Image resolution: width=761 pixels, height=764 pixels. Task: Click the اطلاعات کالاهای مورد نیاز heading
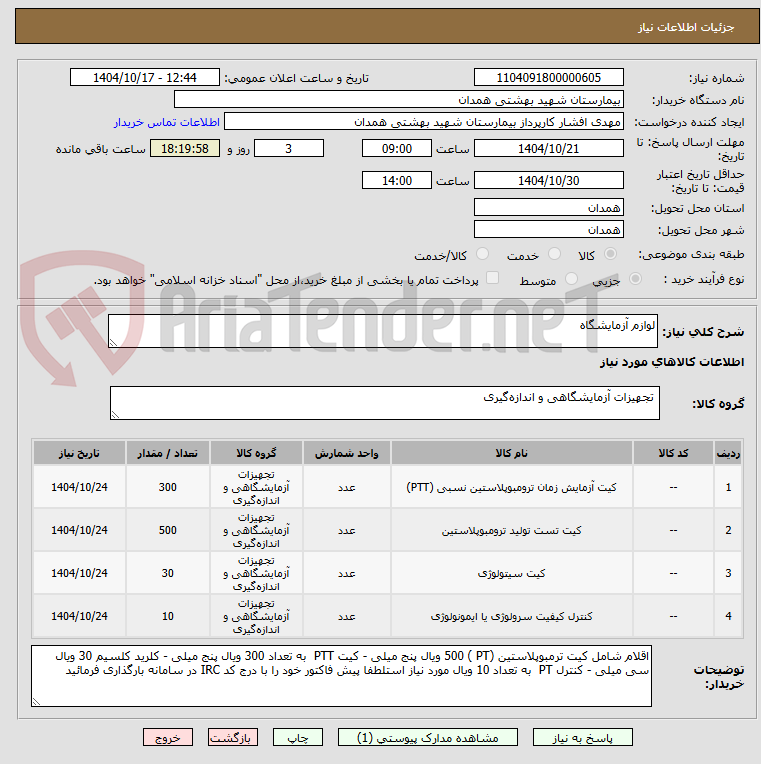click(x=671, y=362)
